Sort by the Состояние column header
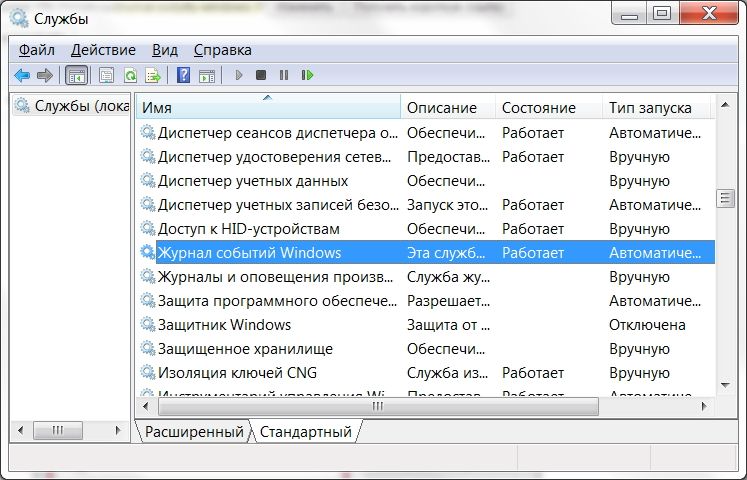This screenshot has width=747, height=480. [x=549, y=108]
